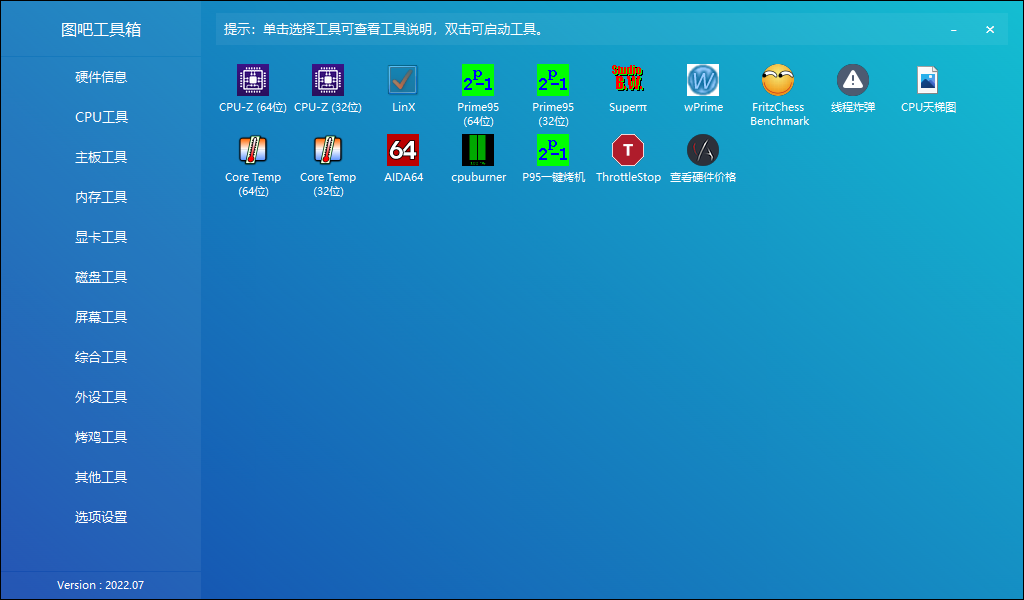Open the 主板工具 category
Image resolution: width=1024 pixels, height=600 pixels.
click(101, 157)
